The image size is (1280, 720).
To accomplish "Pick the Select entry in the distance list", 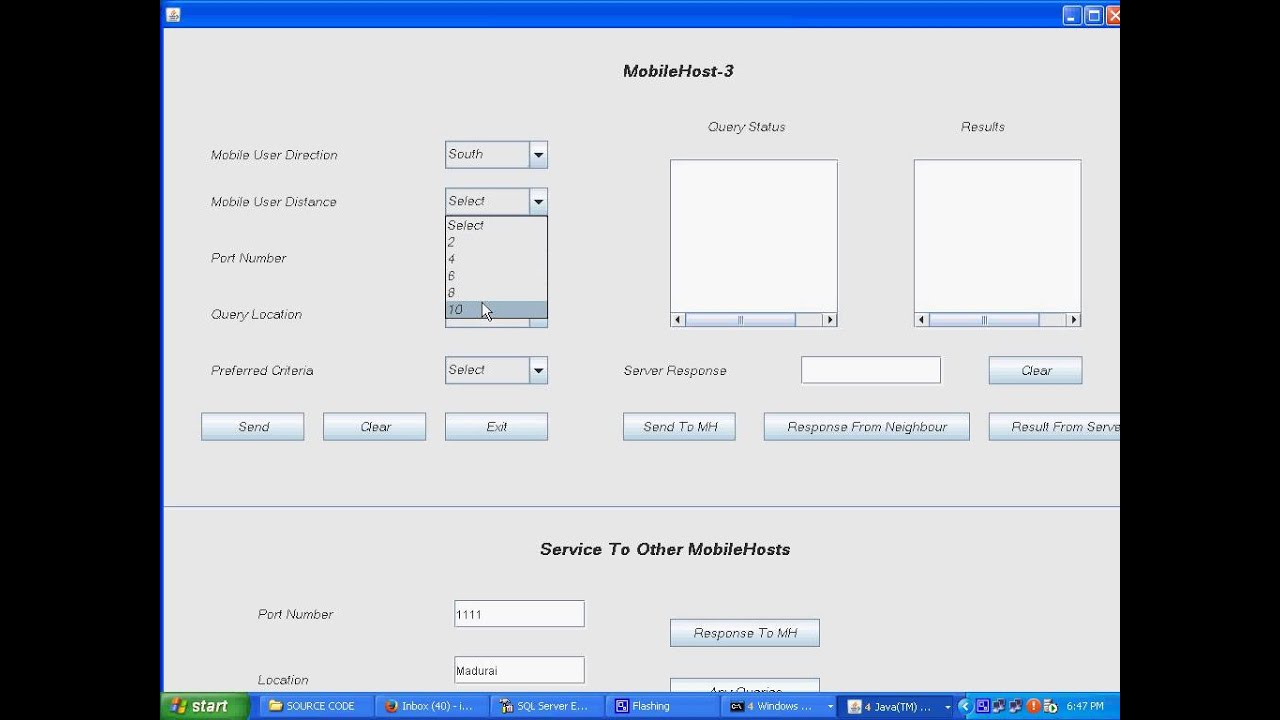I will click(x=496, y=225).
